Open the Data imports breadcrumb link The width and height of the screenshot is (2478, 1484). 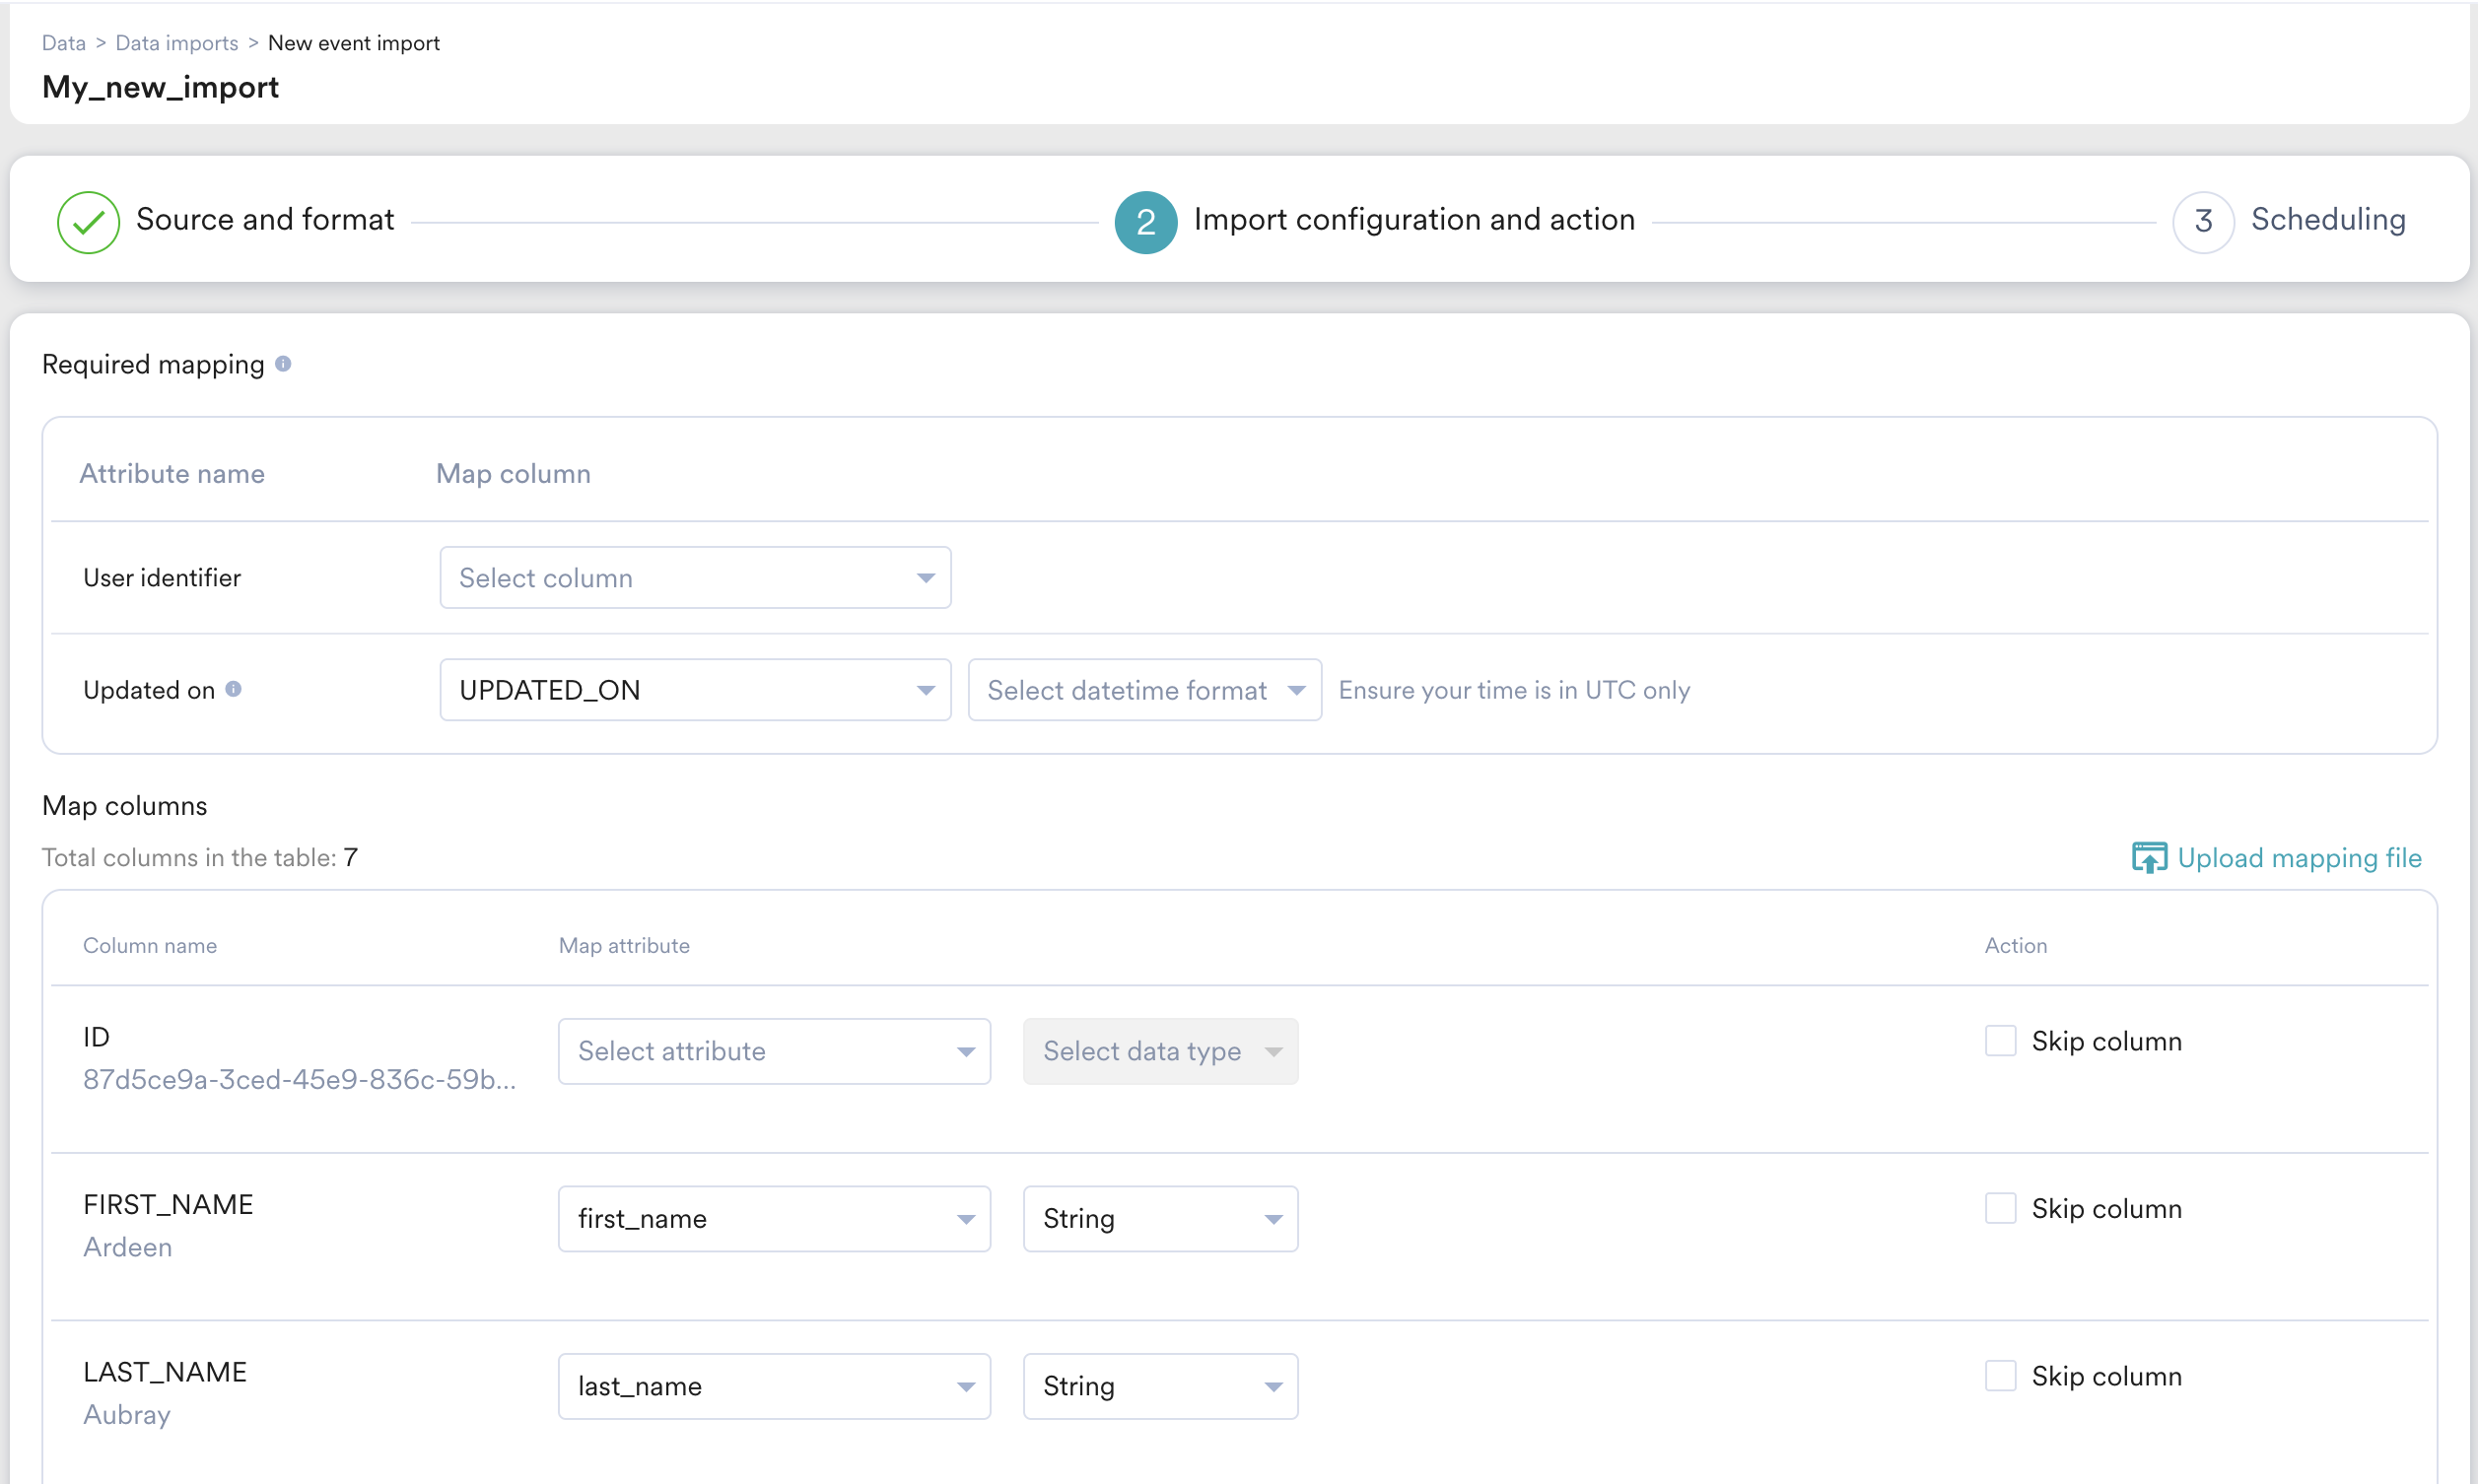coord(177,43)
